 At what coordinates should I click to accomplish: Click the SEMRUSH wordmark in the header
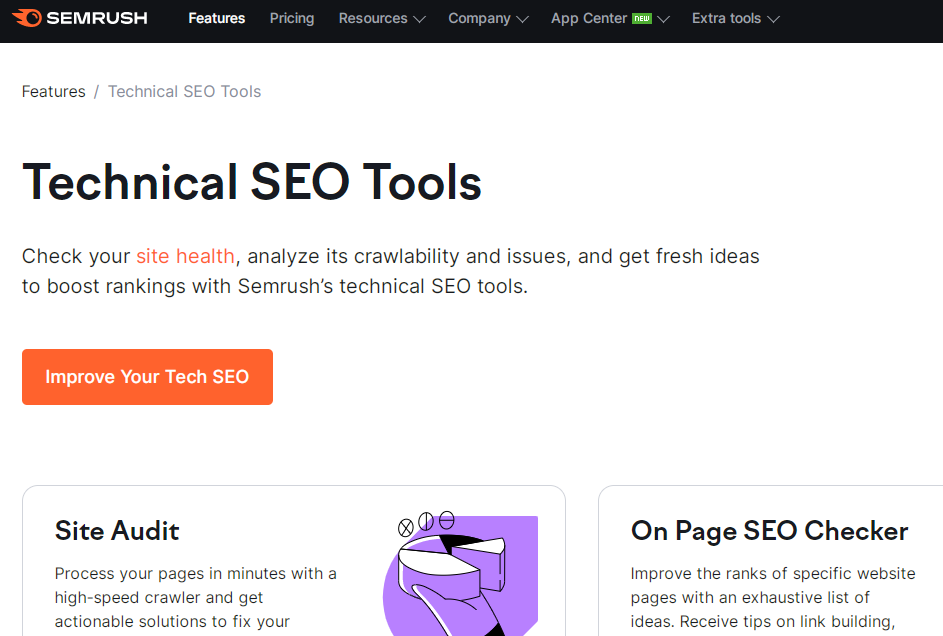pyautogui.click(x=97, y=18)
